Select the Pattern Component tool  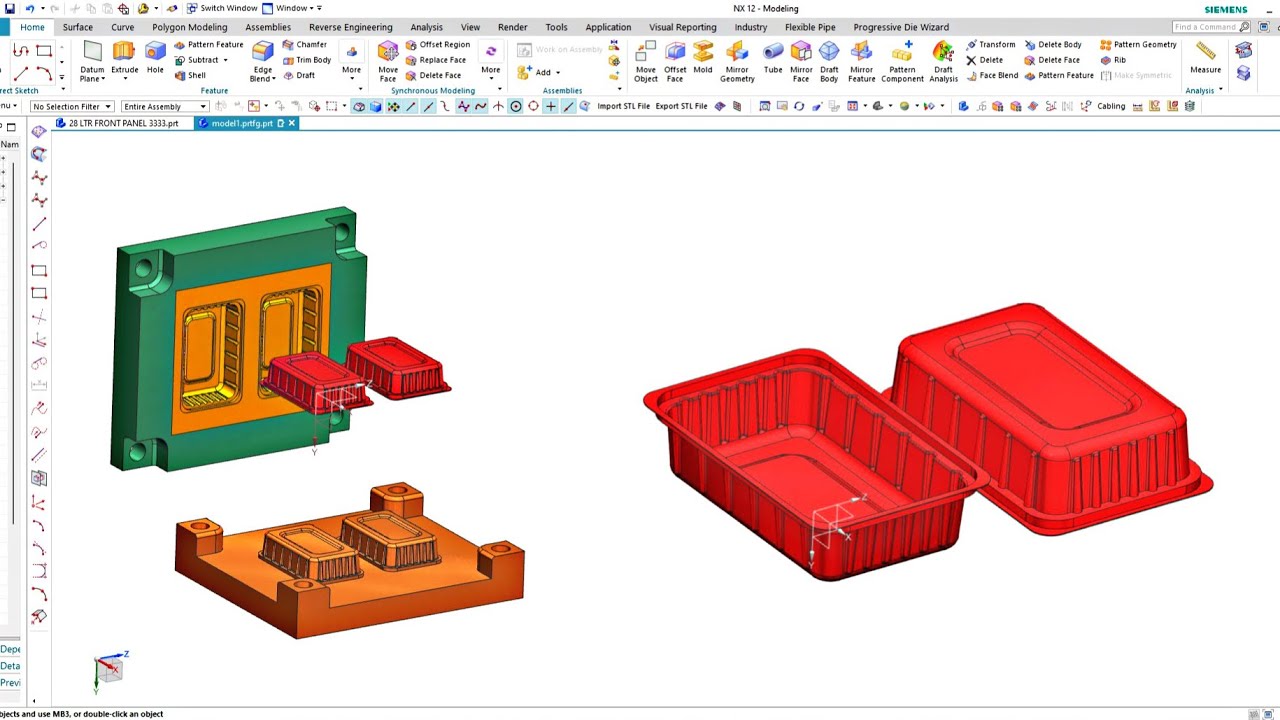[902, 61]
